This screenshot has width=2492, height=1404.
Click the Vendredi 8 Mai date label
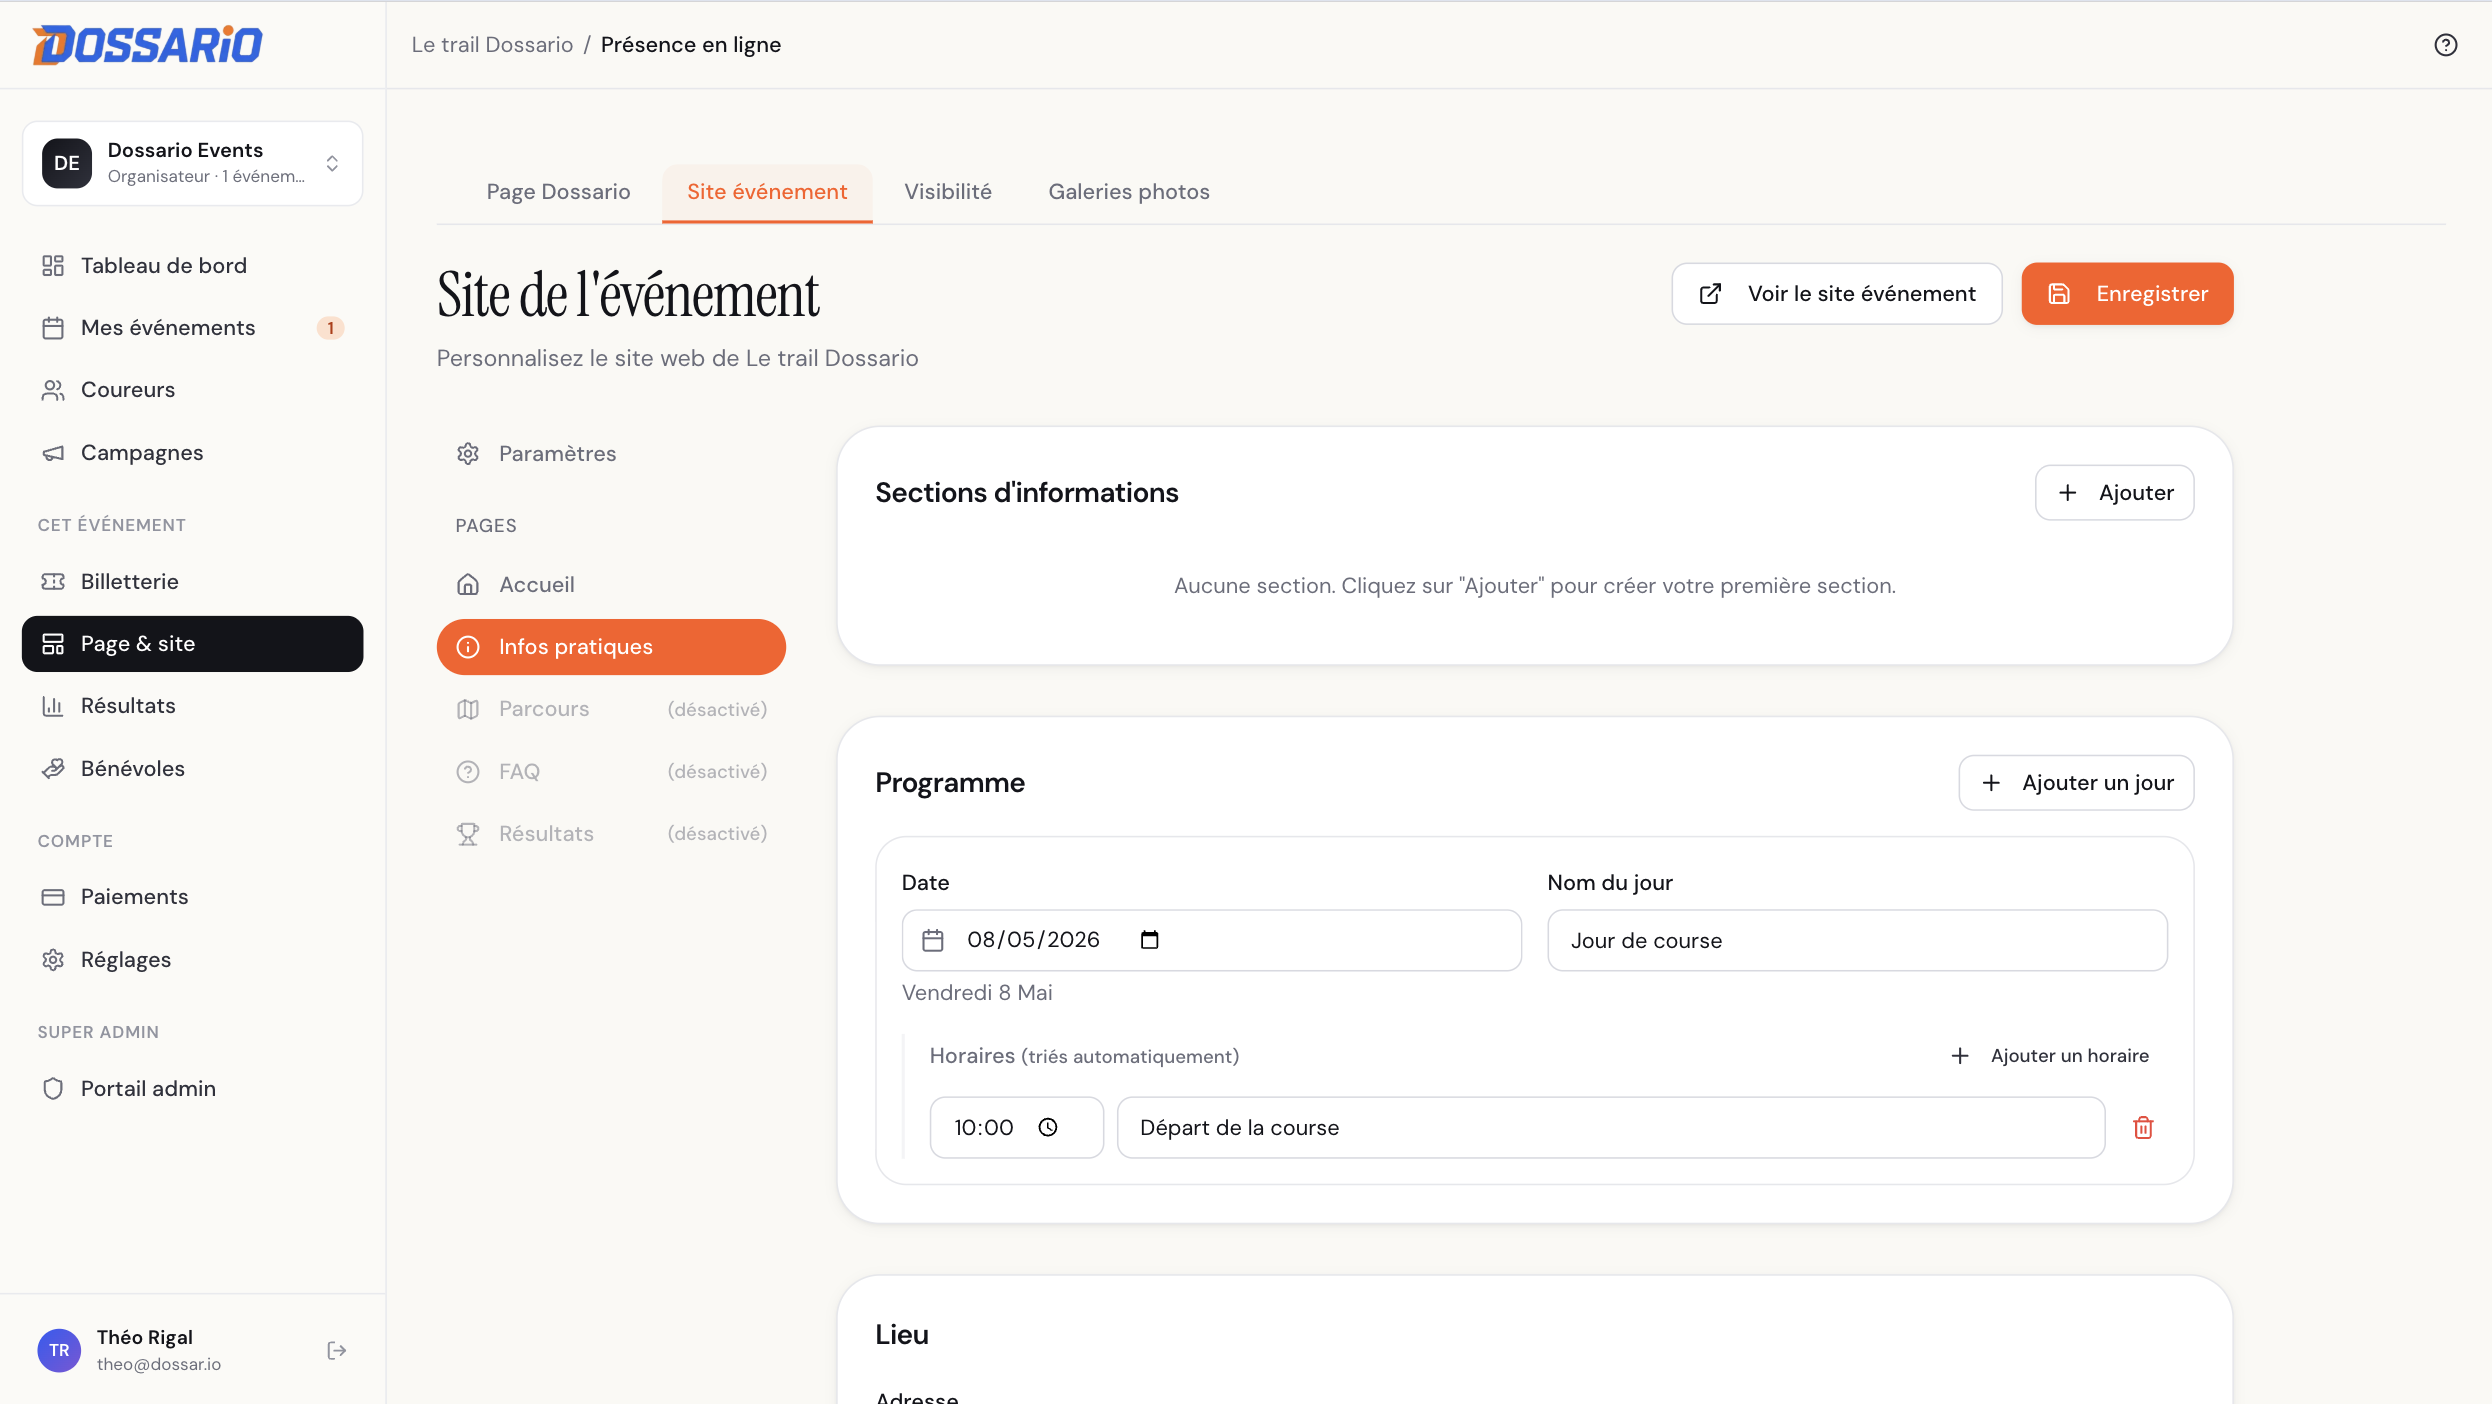pyautogui.click(x=977, y=993)
